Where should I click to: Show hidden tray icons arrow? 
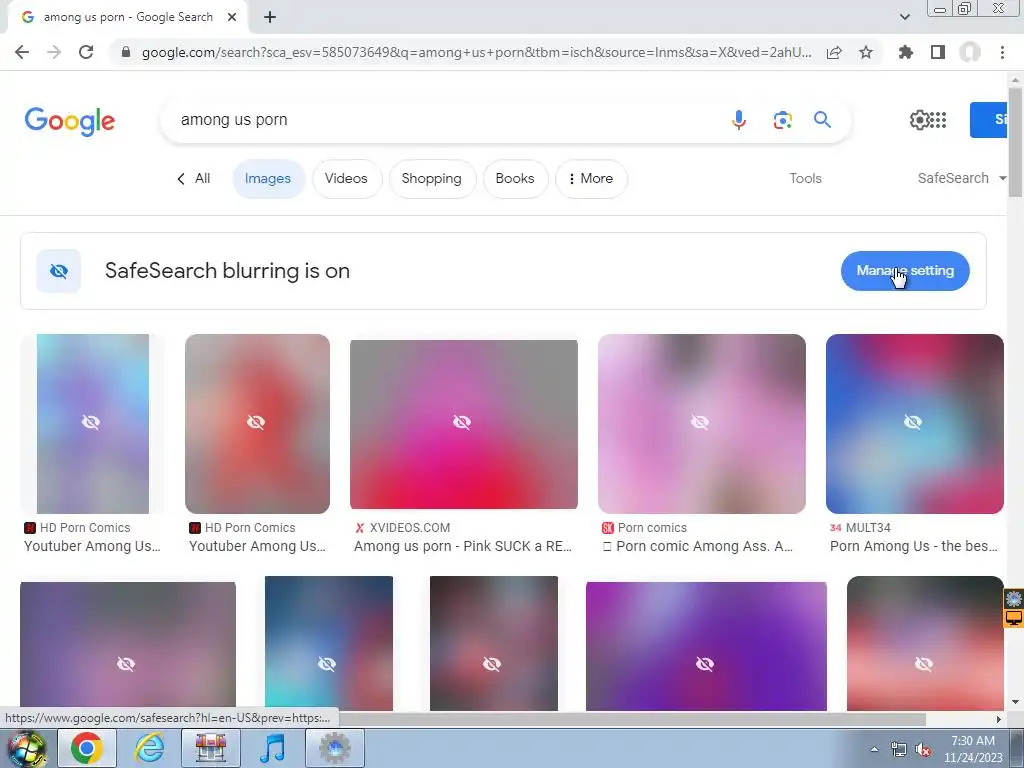pyautogui.click(x=874, y=750)
